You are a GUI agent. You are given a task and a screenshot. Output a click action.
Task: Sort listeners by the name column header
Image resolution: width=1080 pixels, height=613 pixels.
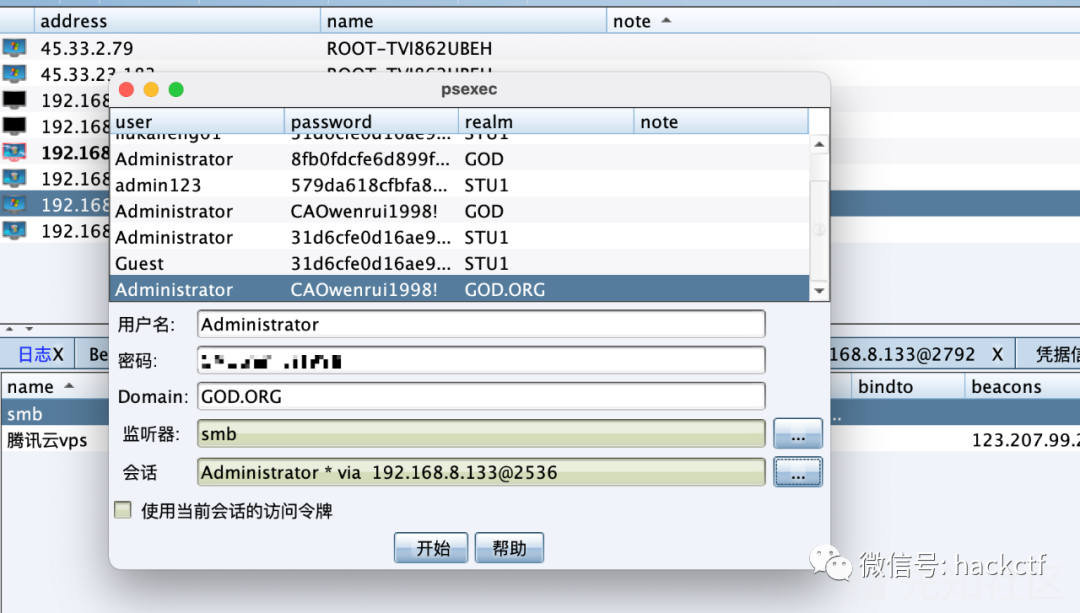tap(55, 386)
